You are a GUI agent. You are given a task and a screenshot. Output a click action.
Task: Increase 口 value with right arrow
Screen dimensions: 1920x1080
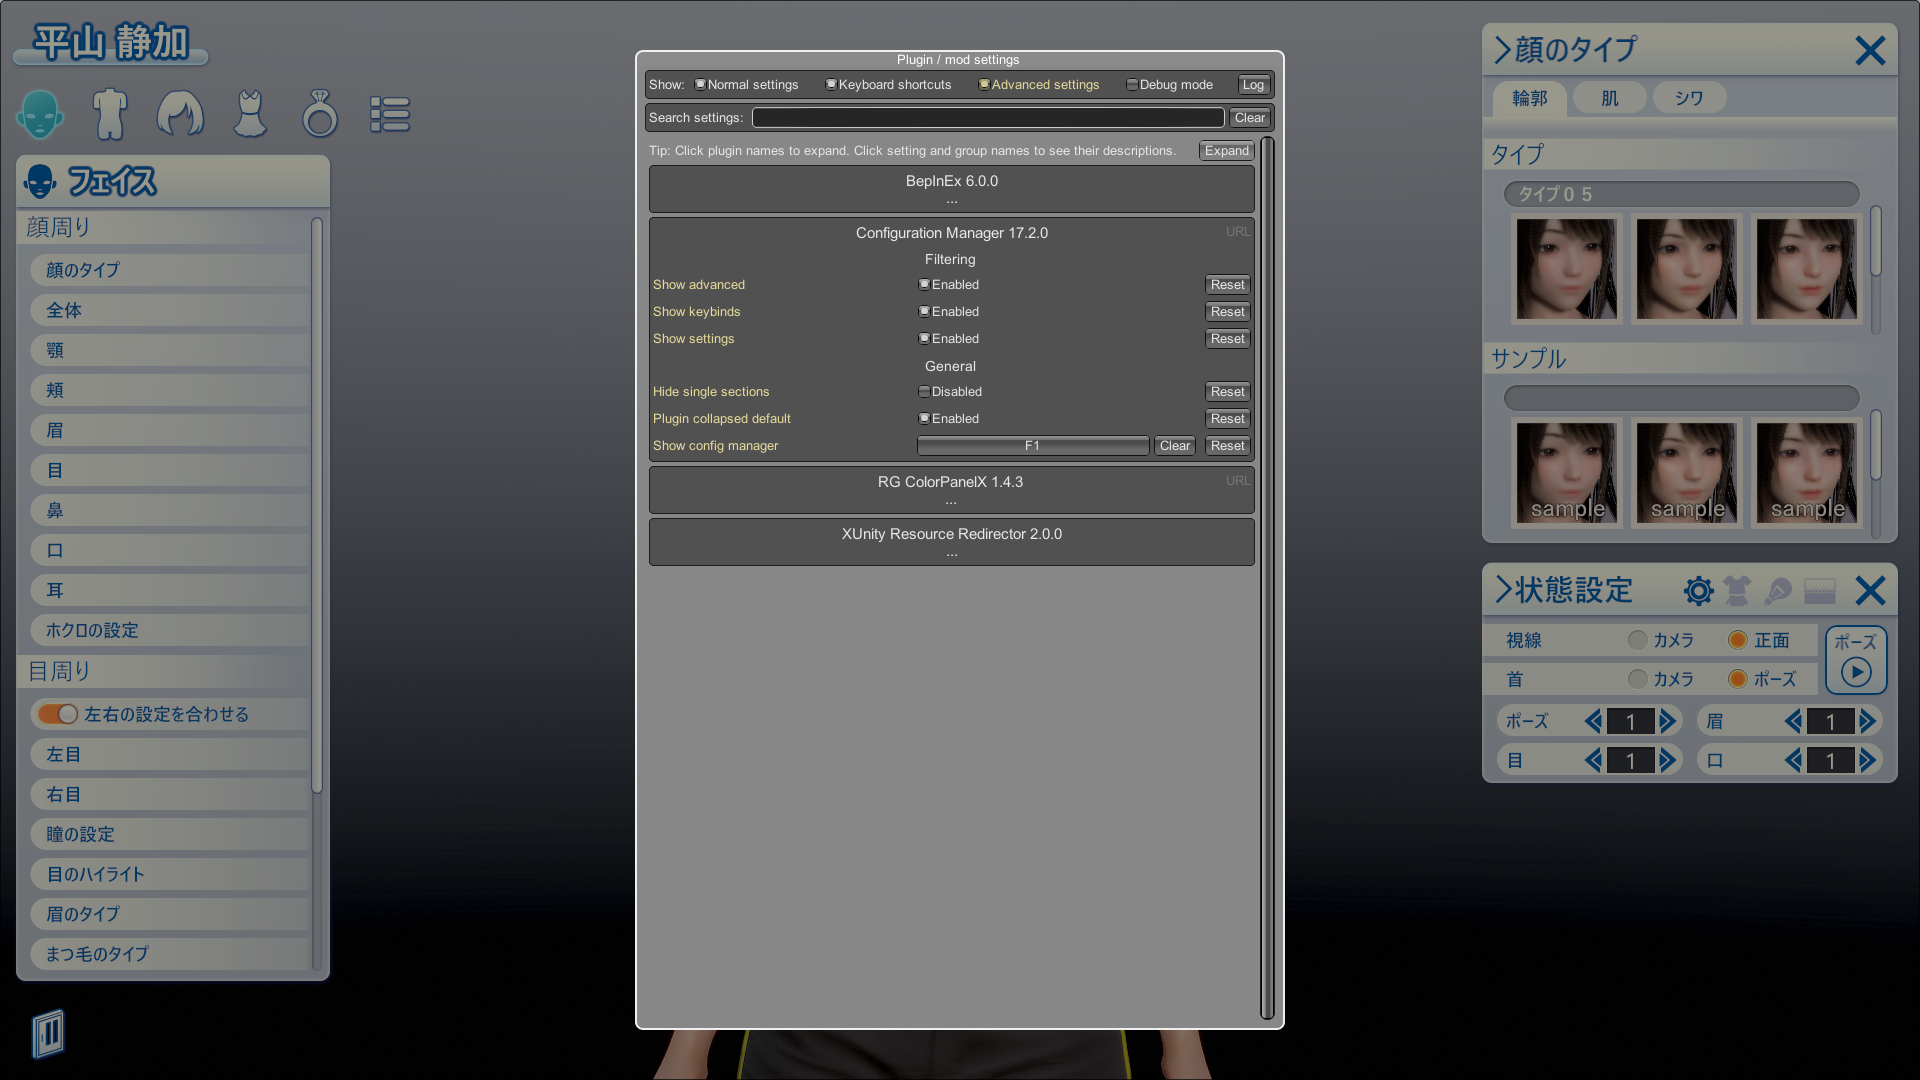(x=1867, y=761)
